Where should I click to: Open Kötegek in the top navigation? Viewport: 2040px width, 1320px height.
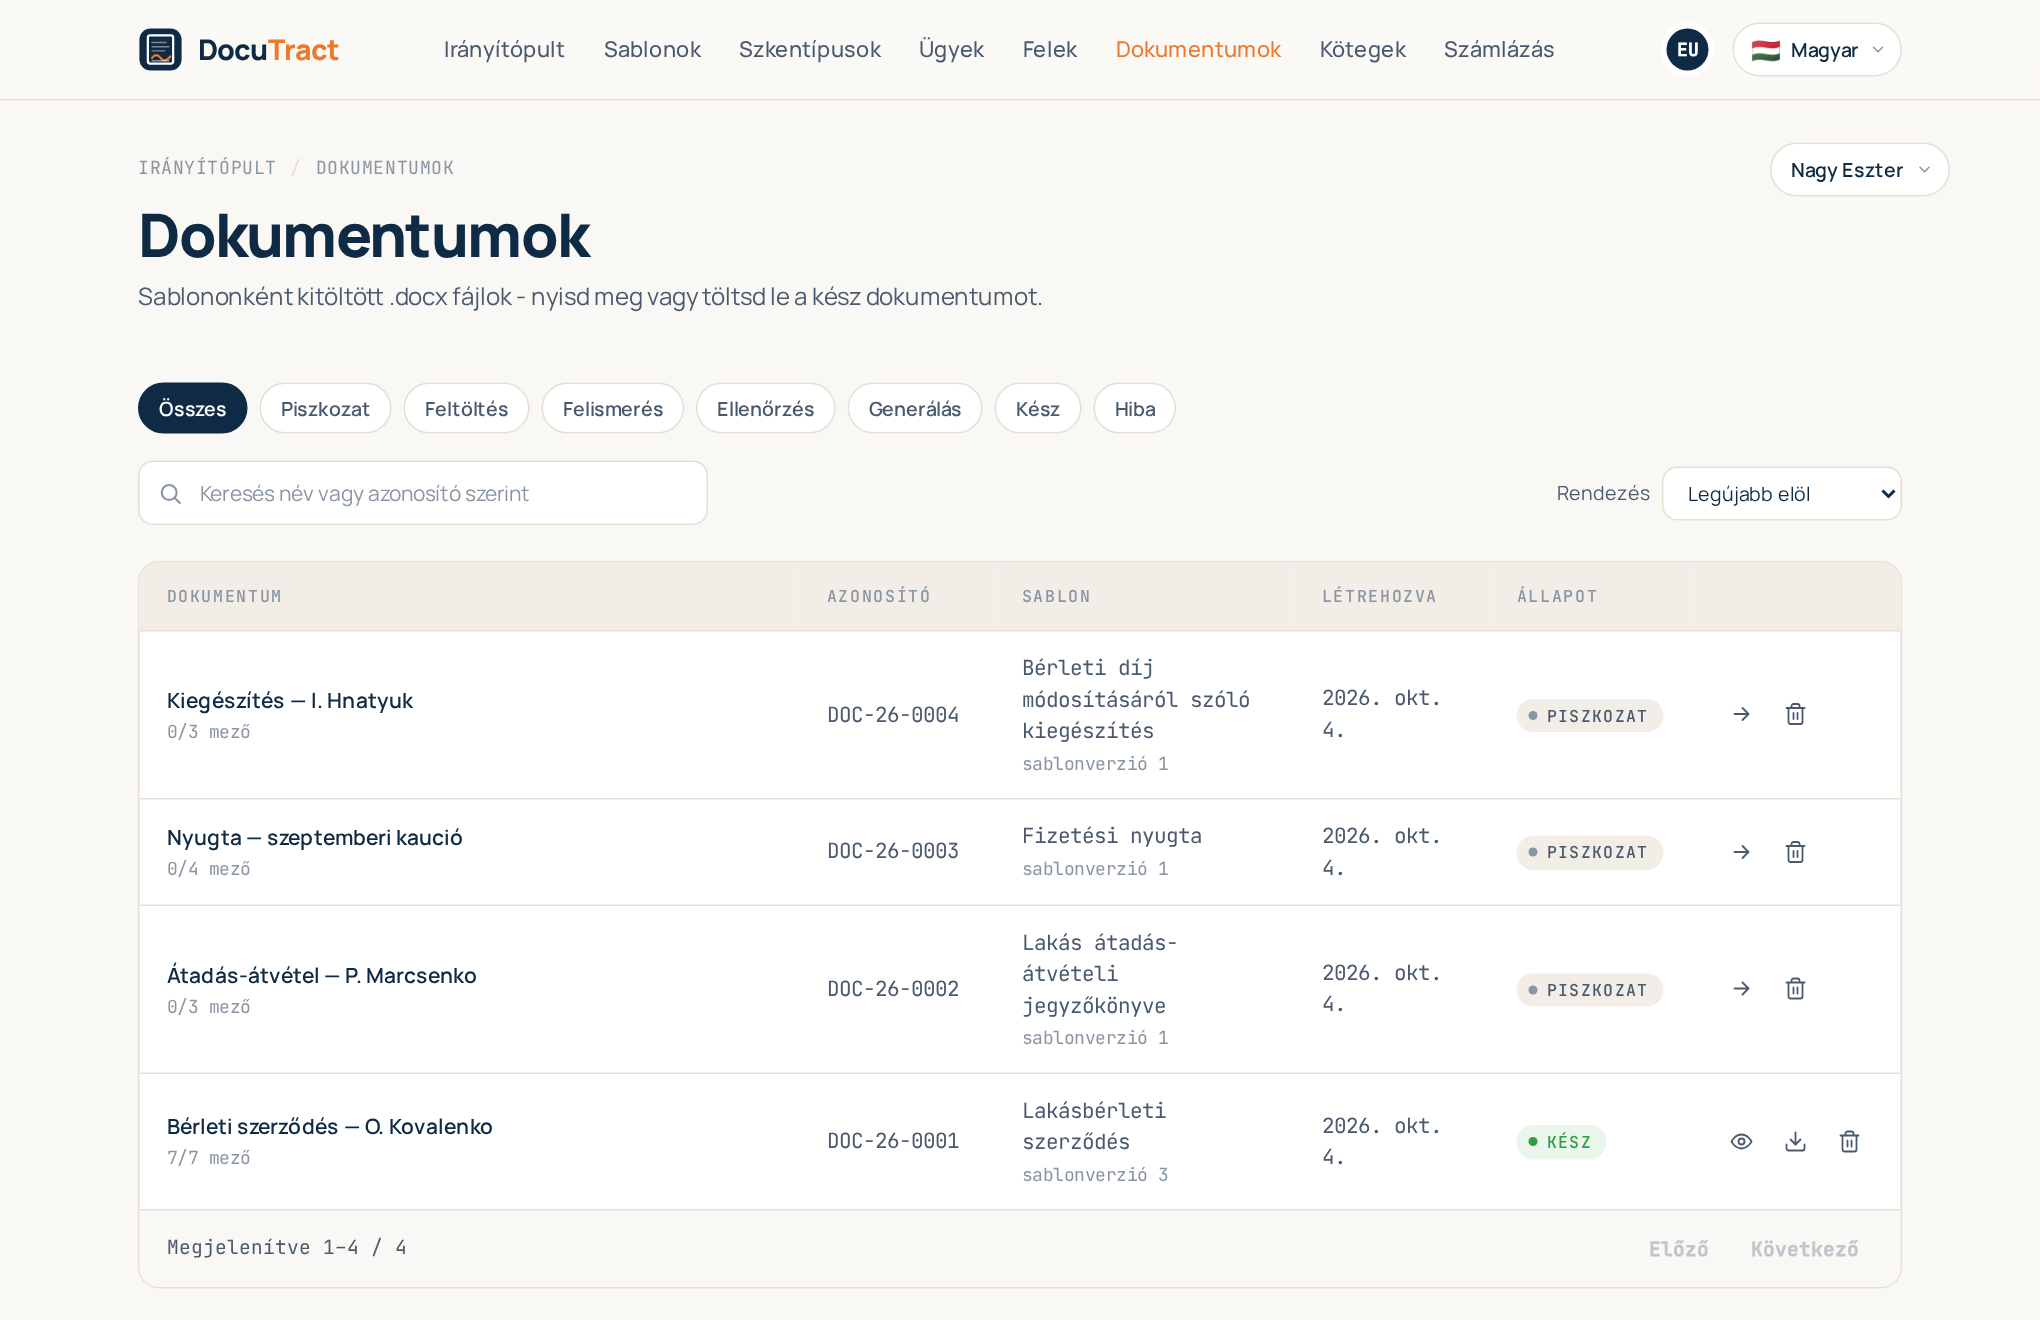[x=1362, y=50]
